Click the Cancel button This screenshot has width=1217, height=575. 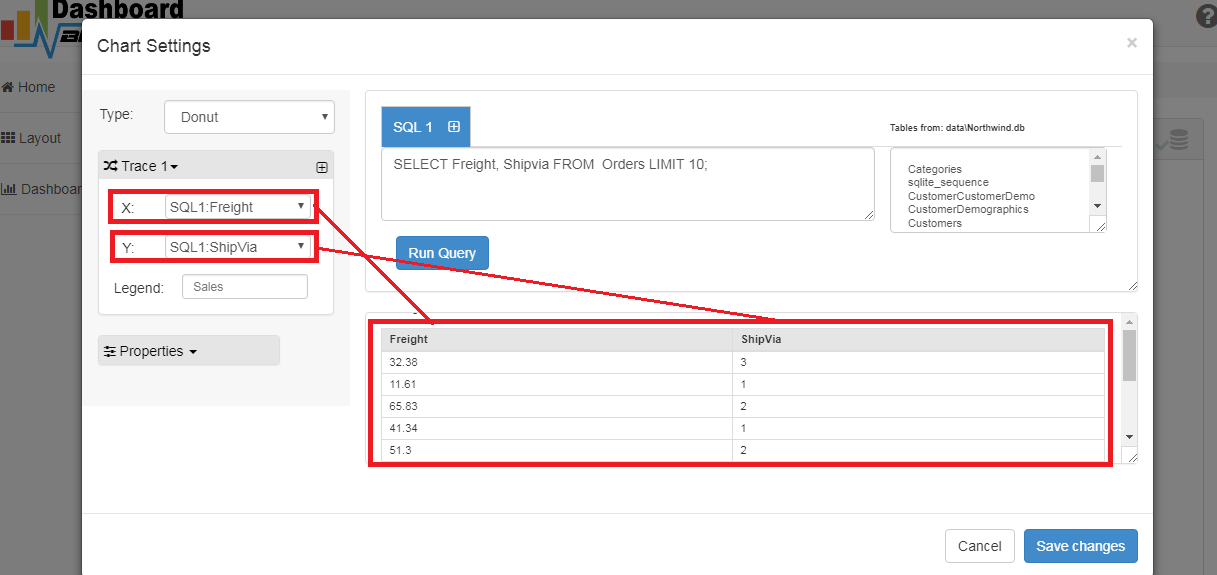pos(980,546)
